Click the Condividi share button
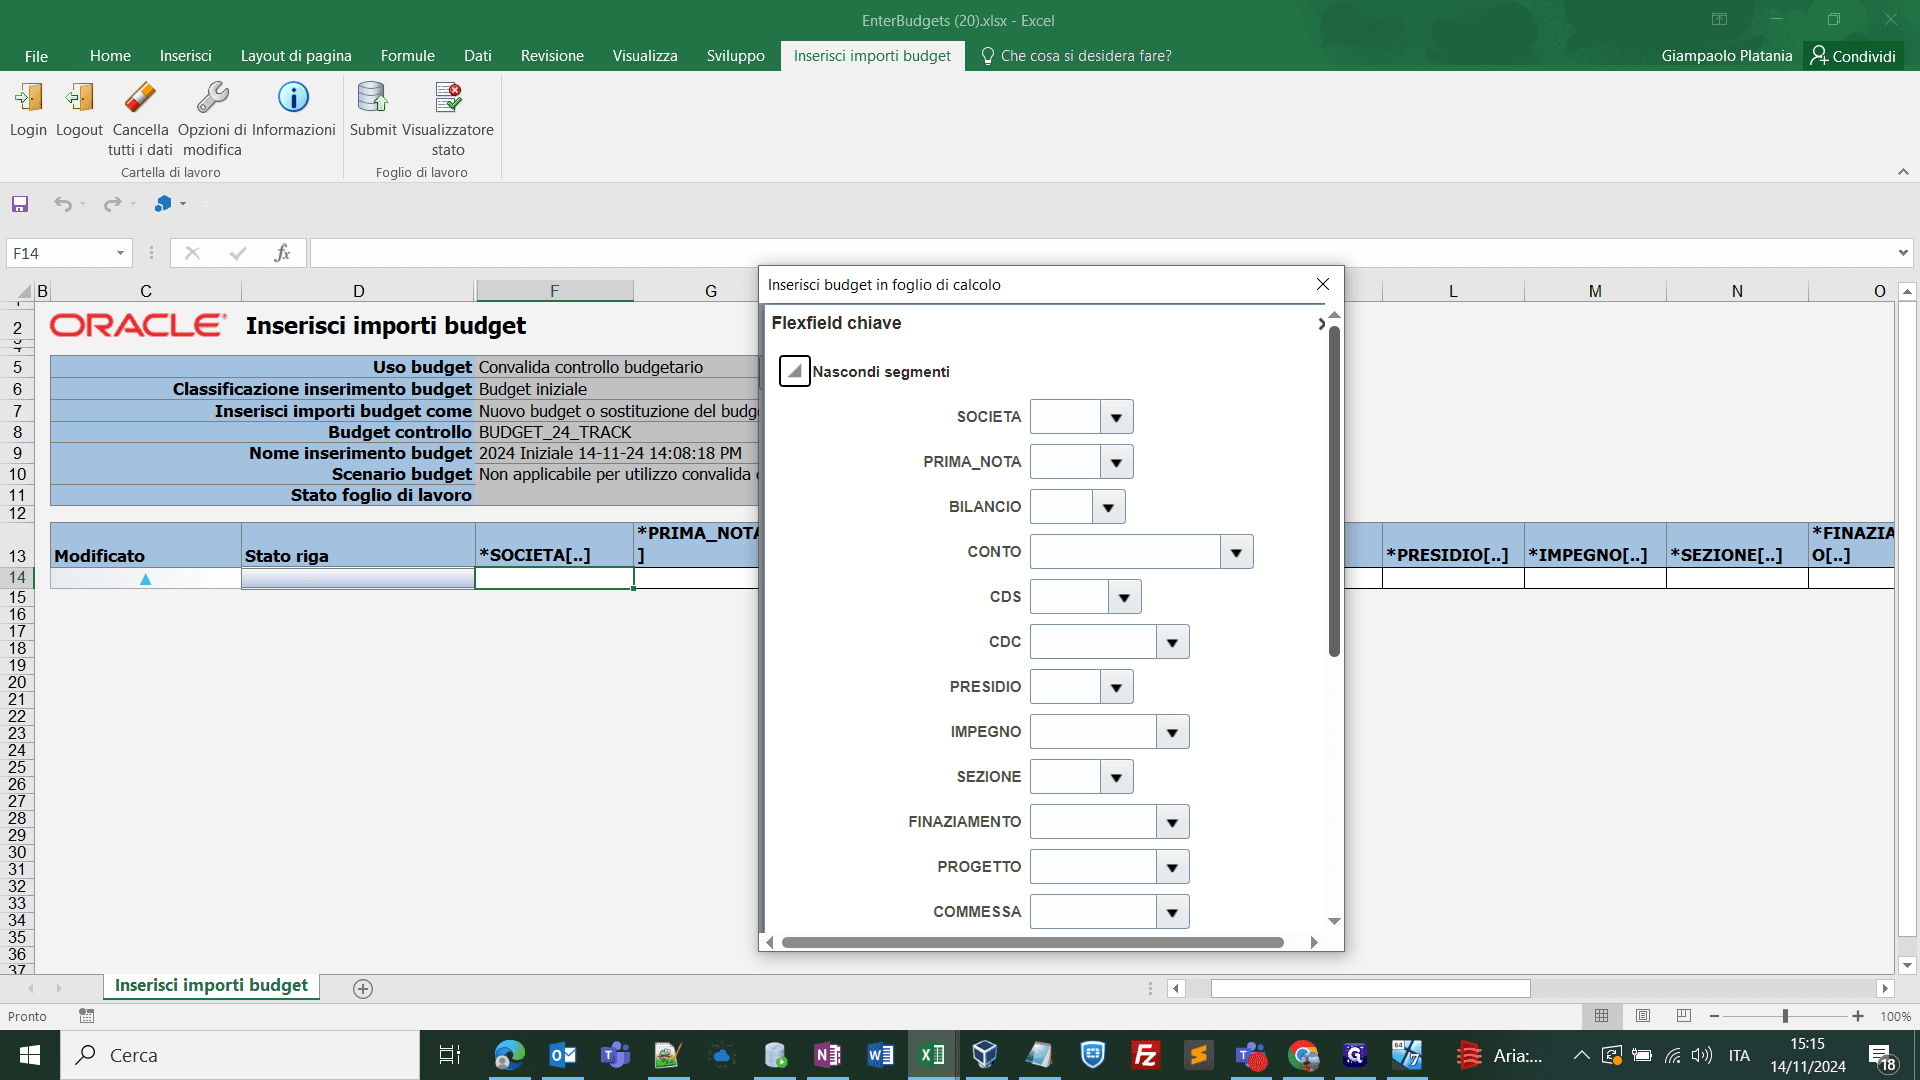This screenshot has width=1920, height=1080. (1853, 56)
